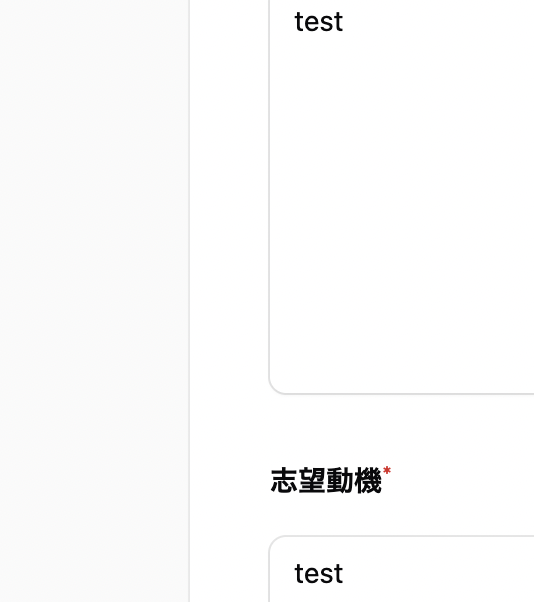
Task: Click the blank gray sidebar panel
Action: pos(94,301)
